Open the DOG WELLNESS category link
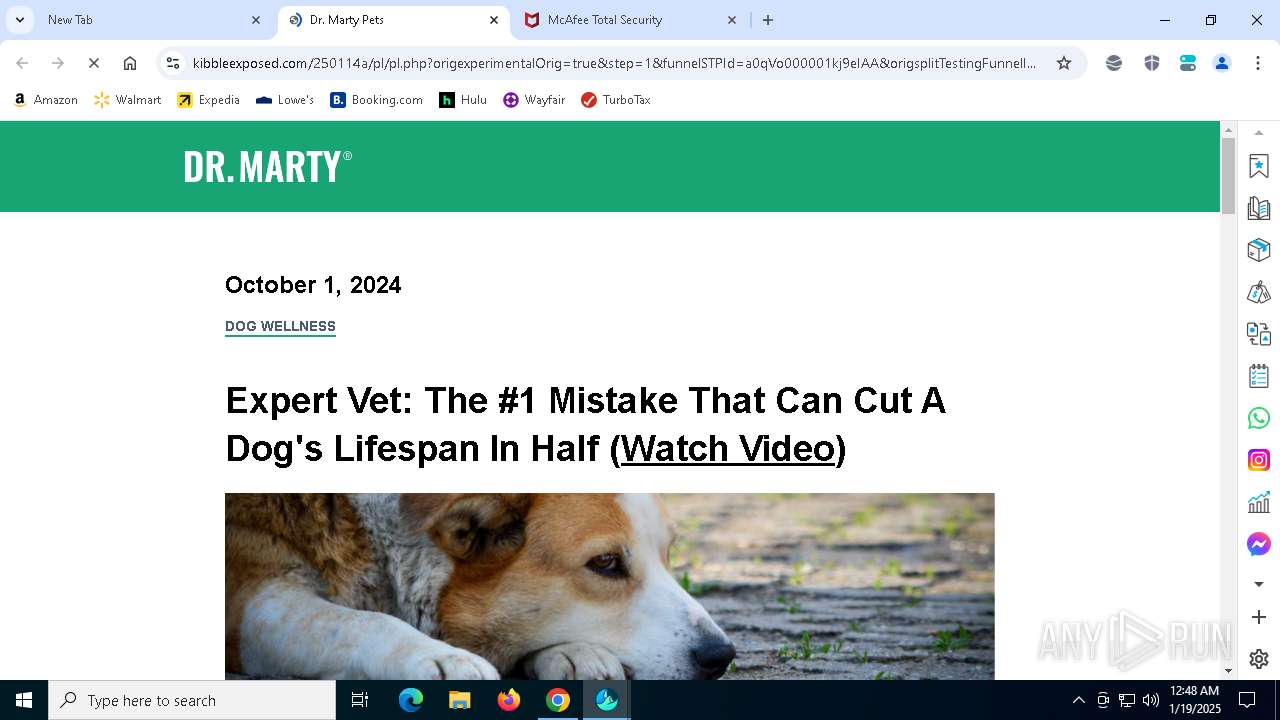1280x720 pixels. pos(280,326)
